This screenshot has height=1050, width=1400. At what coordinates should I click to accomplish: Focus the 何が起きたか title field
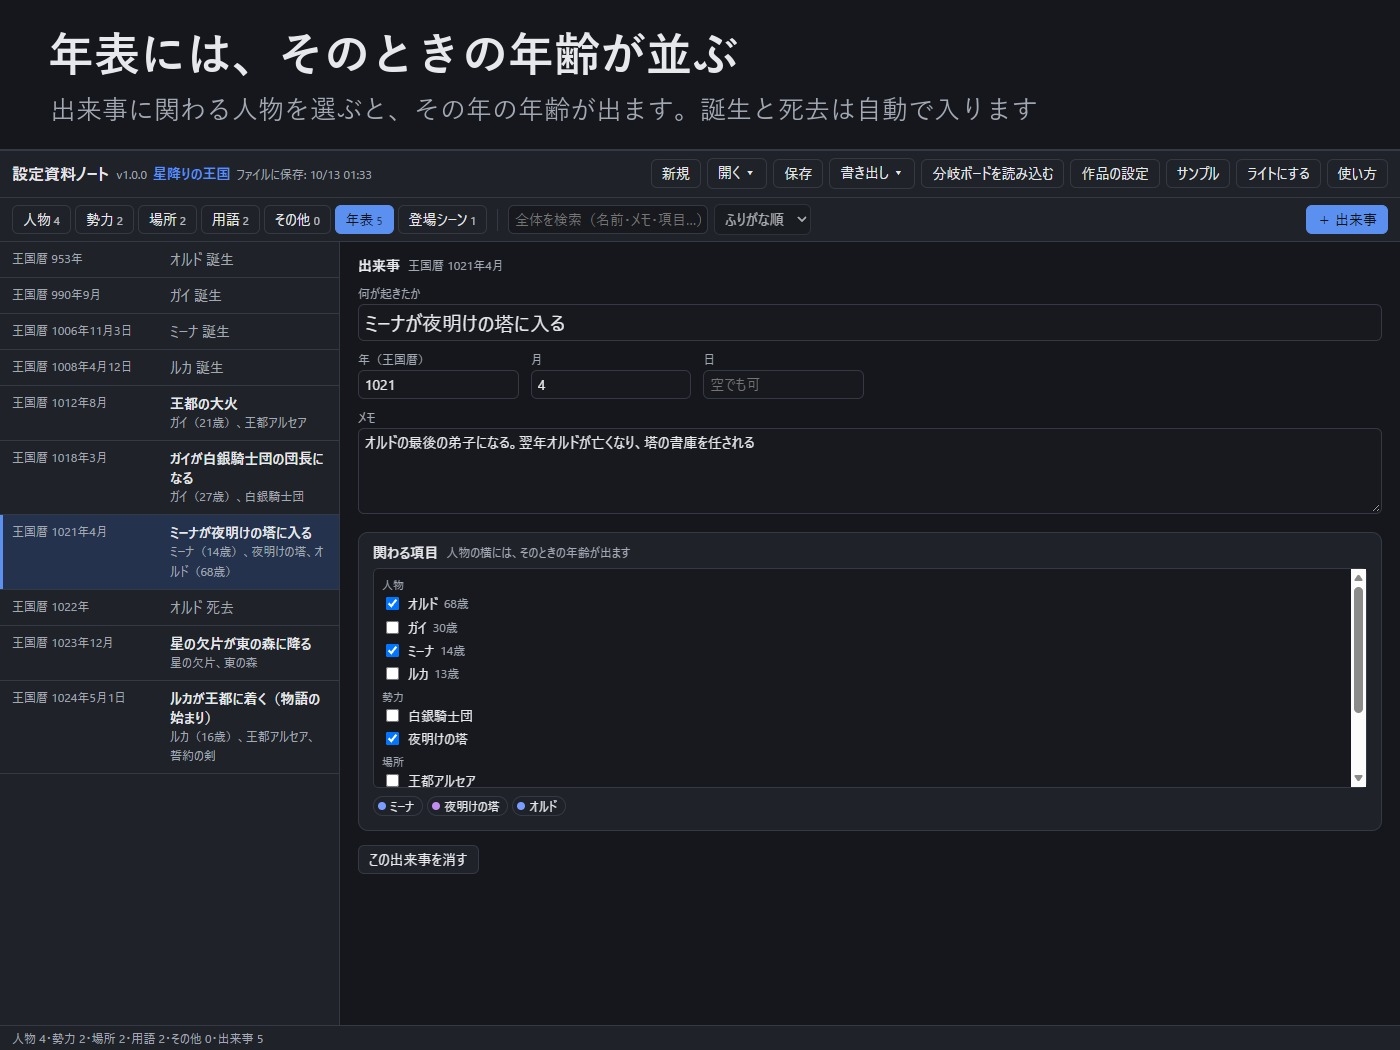(x=869, y=322)
